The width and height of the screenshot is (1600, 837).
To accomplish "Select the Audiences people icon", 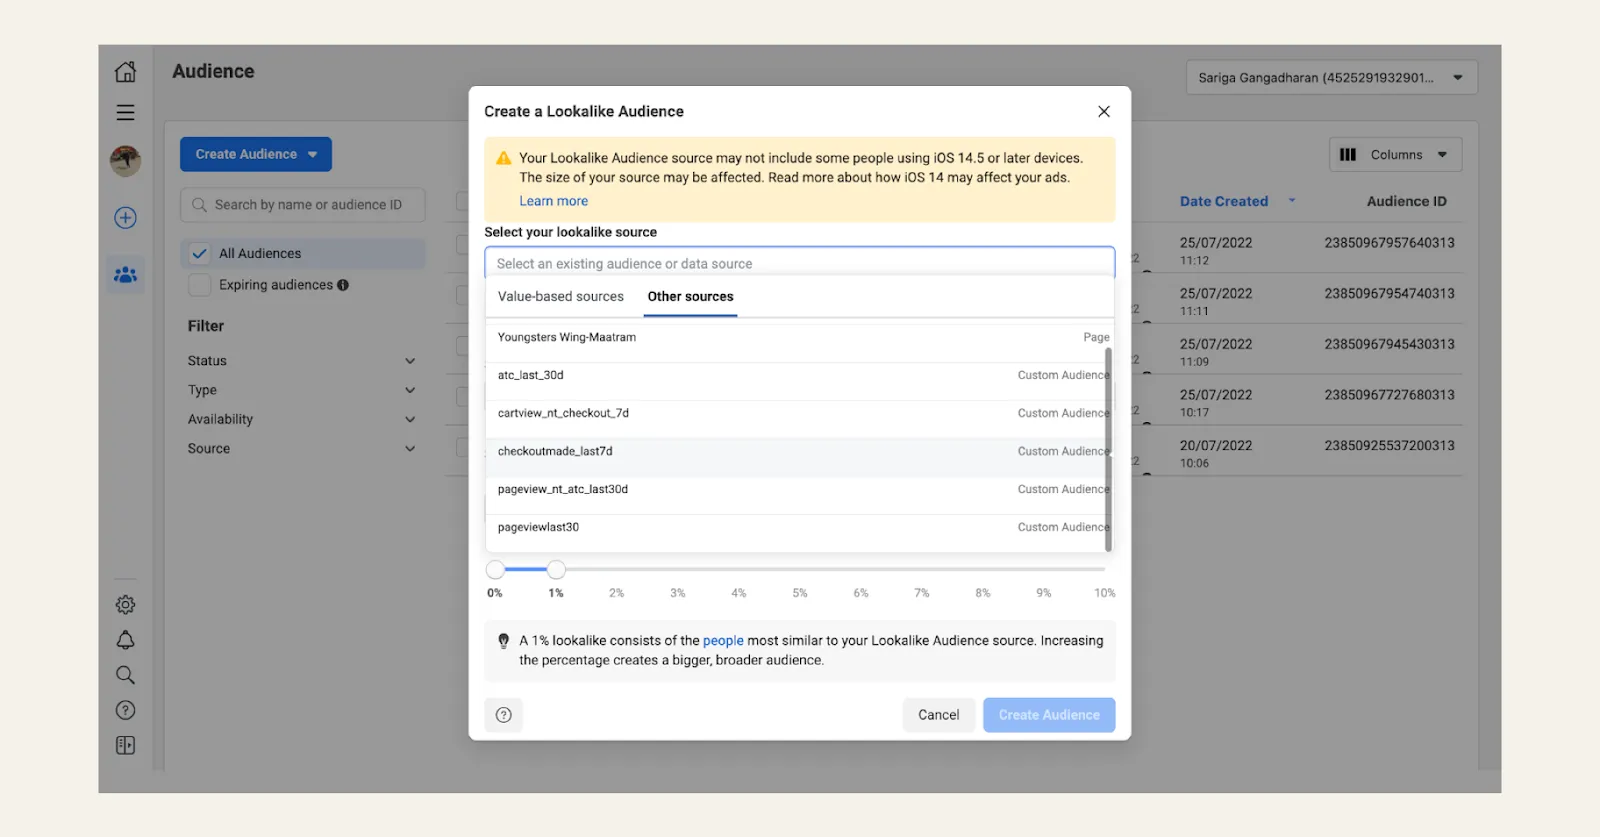I will pos(125,275).
